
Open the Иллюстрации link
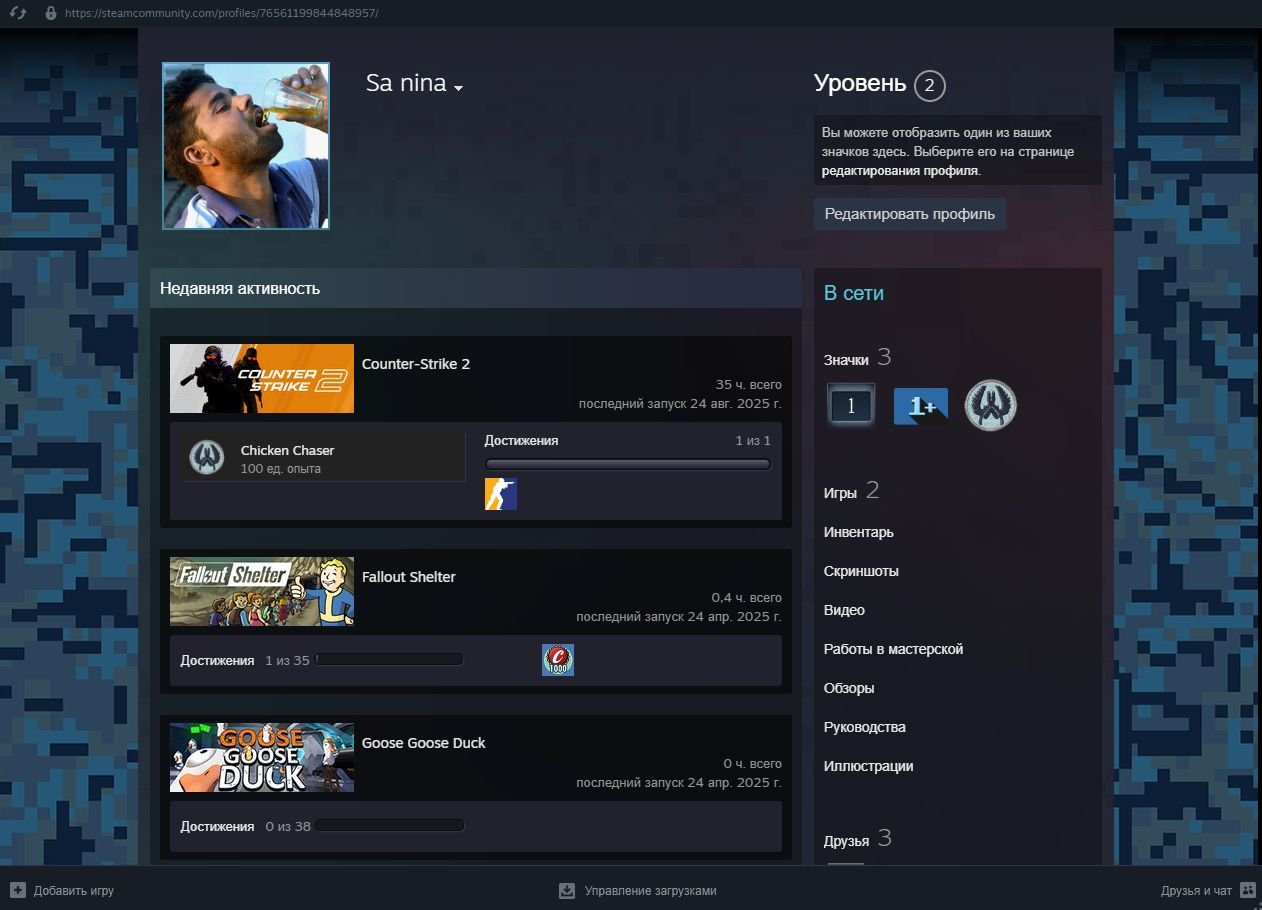868,766
